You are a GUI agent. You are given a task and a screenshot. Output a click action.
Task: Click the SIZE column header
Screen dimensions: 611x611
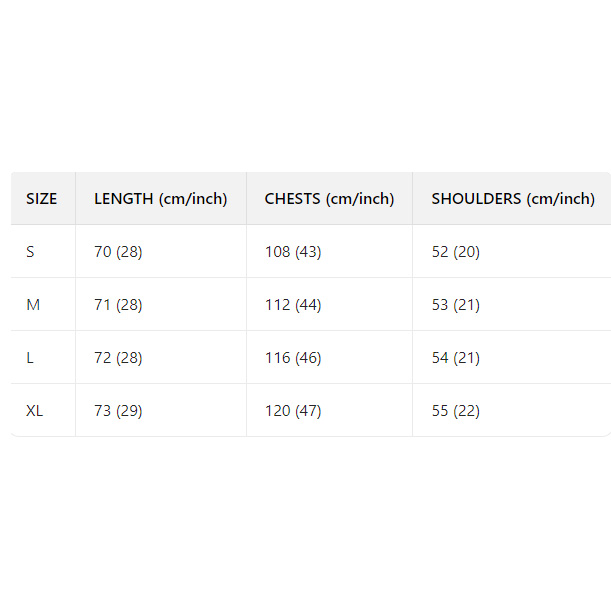[42, 199]
